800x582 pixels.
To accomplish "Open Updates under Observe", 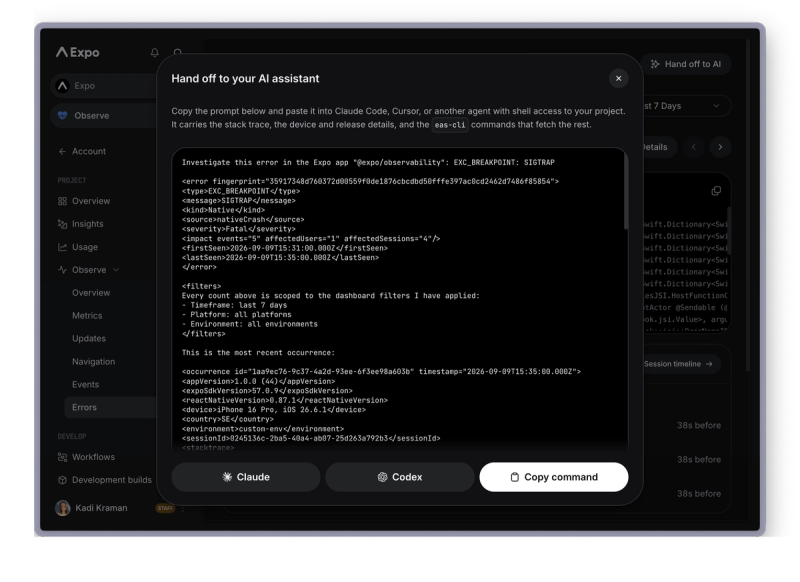I will point(89,339).
